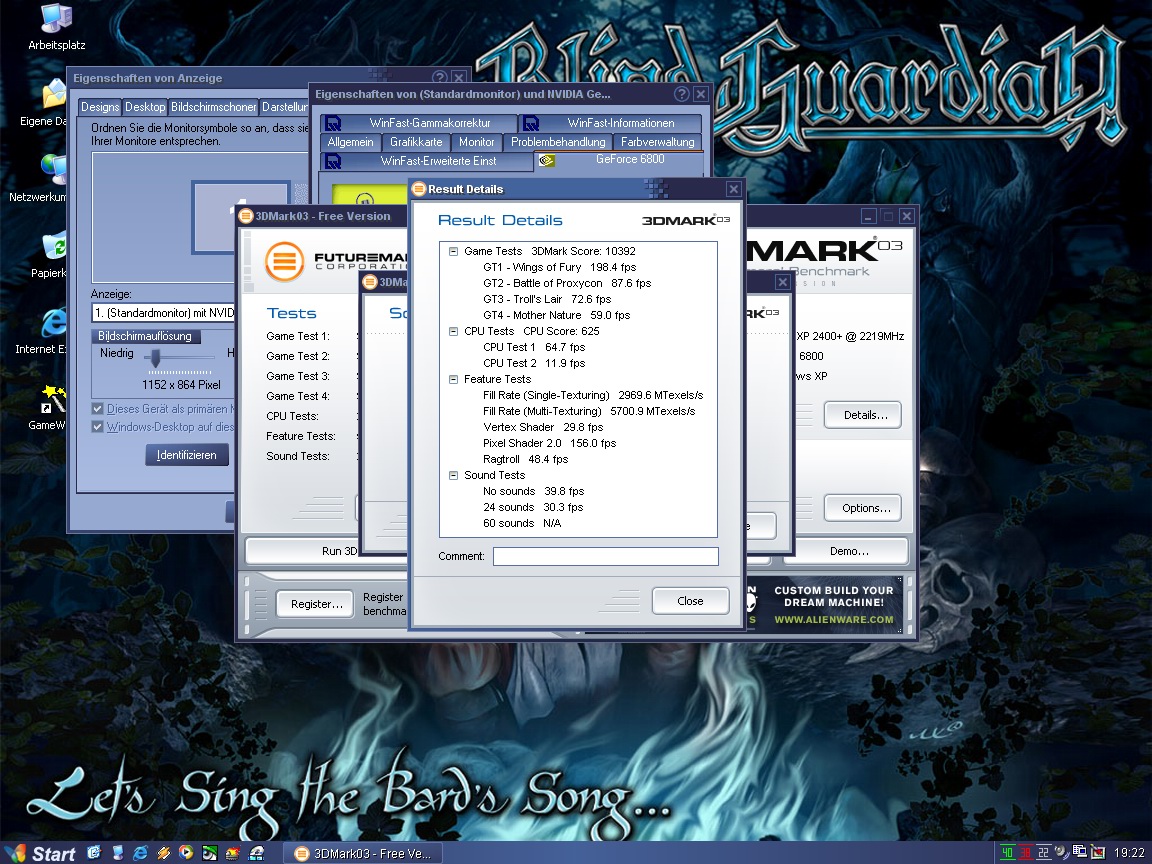Viewport: 1152px width, 864px height.
Task: Click the 3DMark03 taskbar button
Action: click(x=363, y=853)
